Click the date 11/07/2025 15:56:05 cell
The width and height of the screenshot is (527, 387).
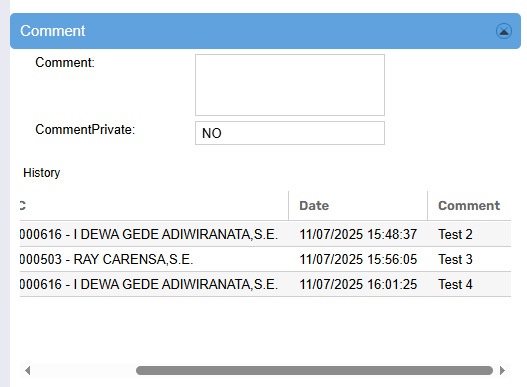(x=358, y=259)
